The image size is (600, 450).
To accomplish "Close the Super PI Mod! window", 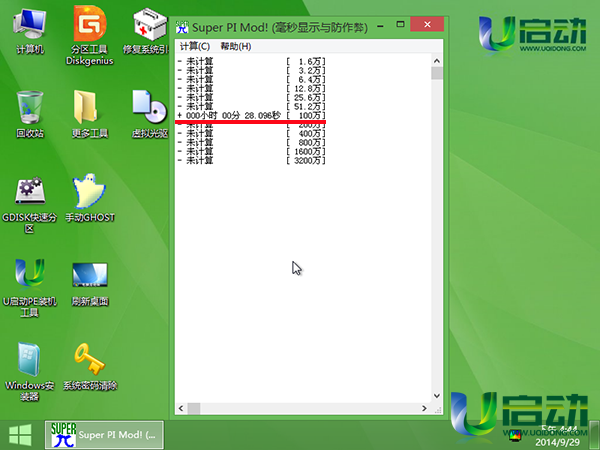I will (427, 24).
